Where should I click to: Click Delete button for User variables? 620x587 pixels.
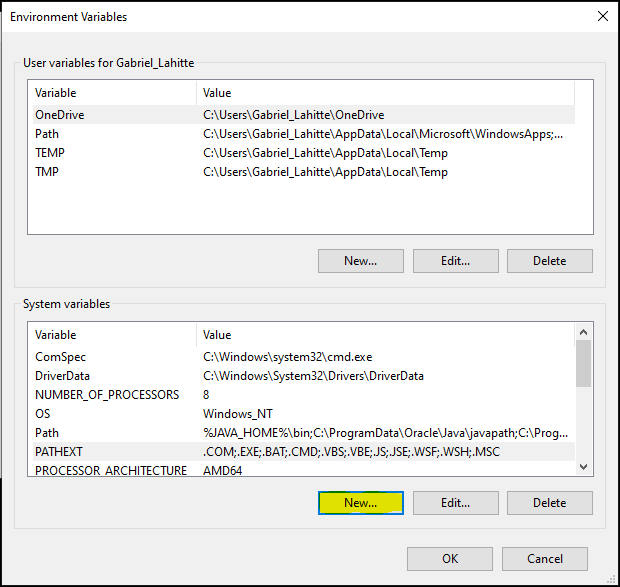(549, 261)
